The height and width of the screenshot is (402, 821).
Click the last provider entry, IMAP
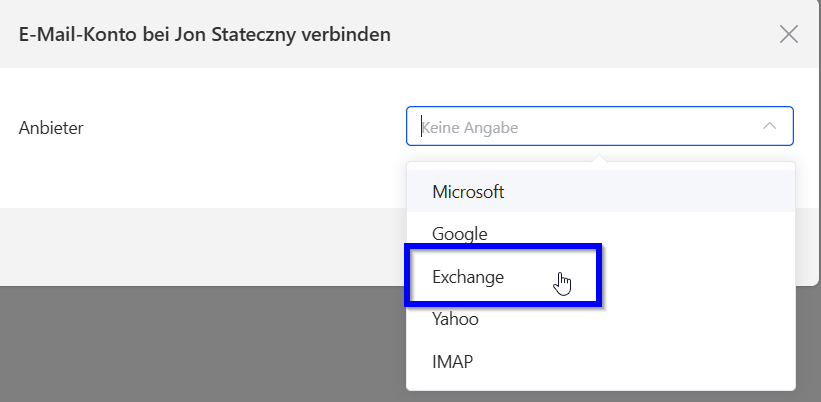click(x=452, y=362)
